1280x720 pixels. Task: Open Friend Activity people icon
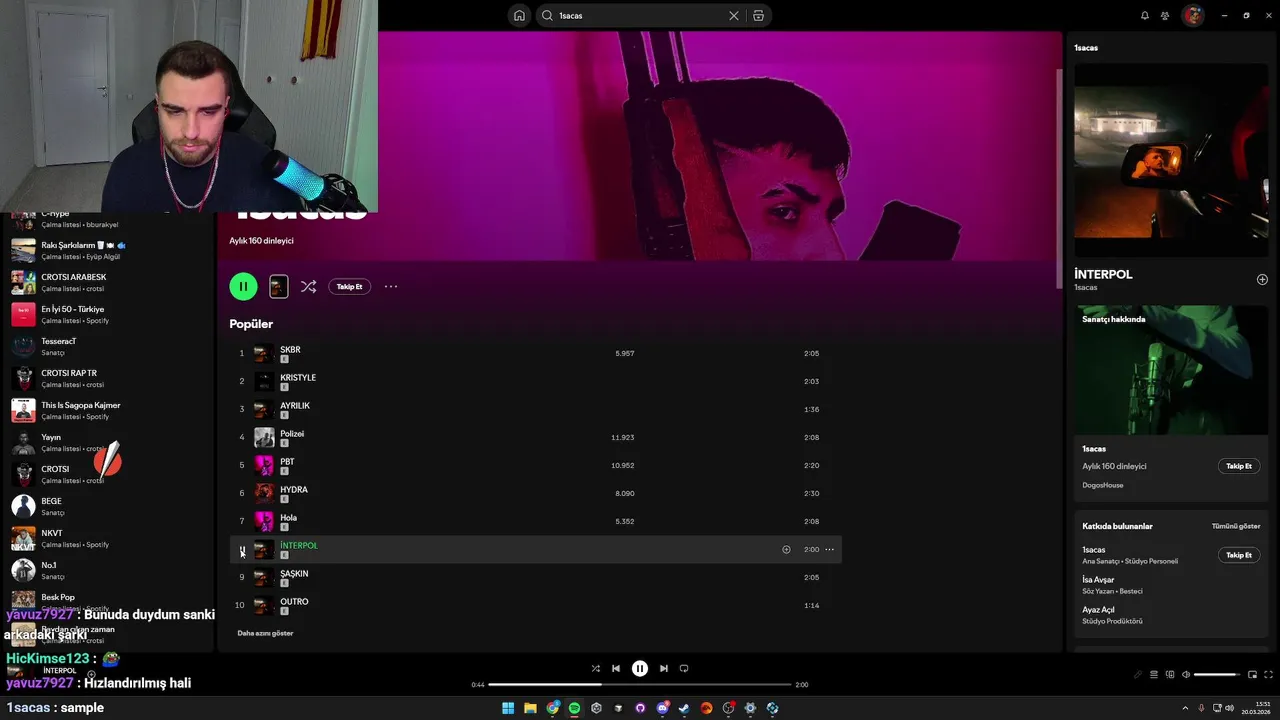(1165, 15)
